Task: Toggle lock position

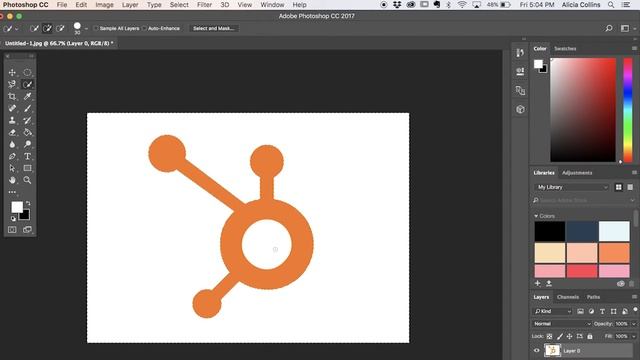Action: tap(569, 336)
